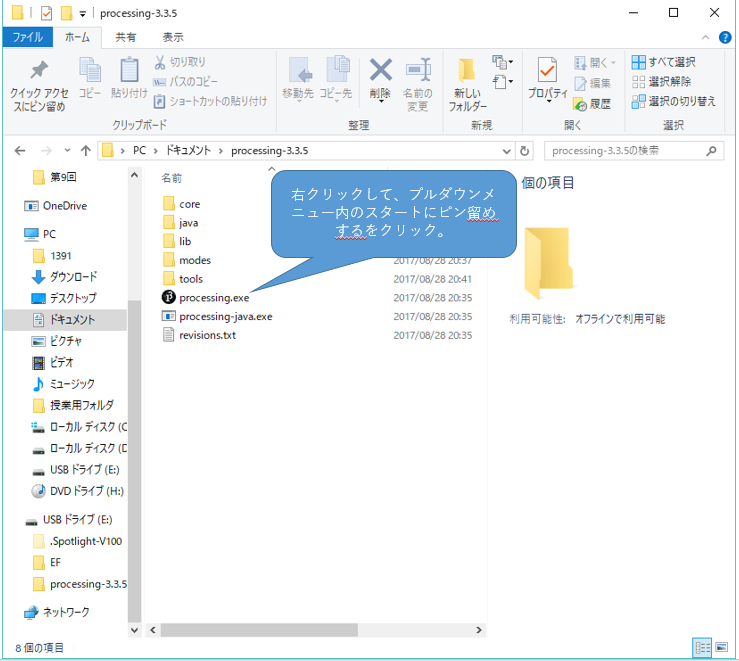Click navigation pane scroll down arrow

click(x=134, y=630)
